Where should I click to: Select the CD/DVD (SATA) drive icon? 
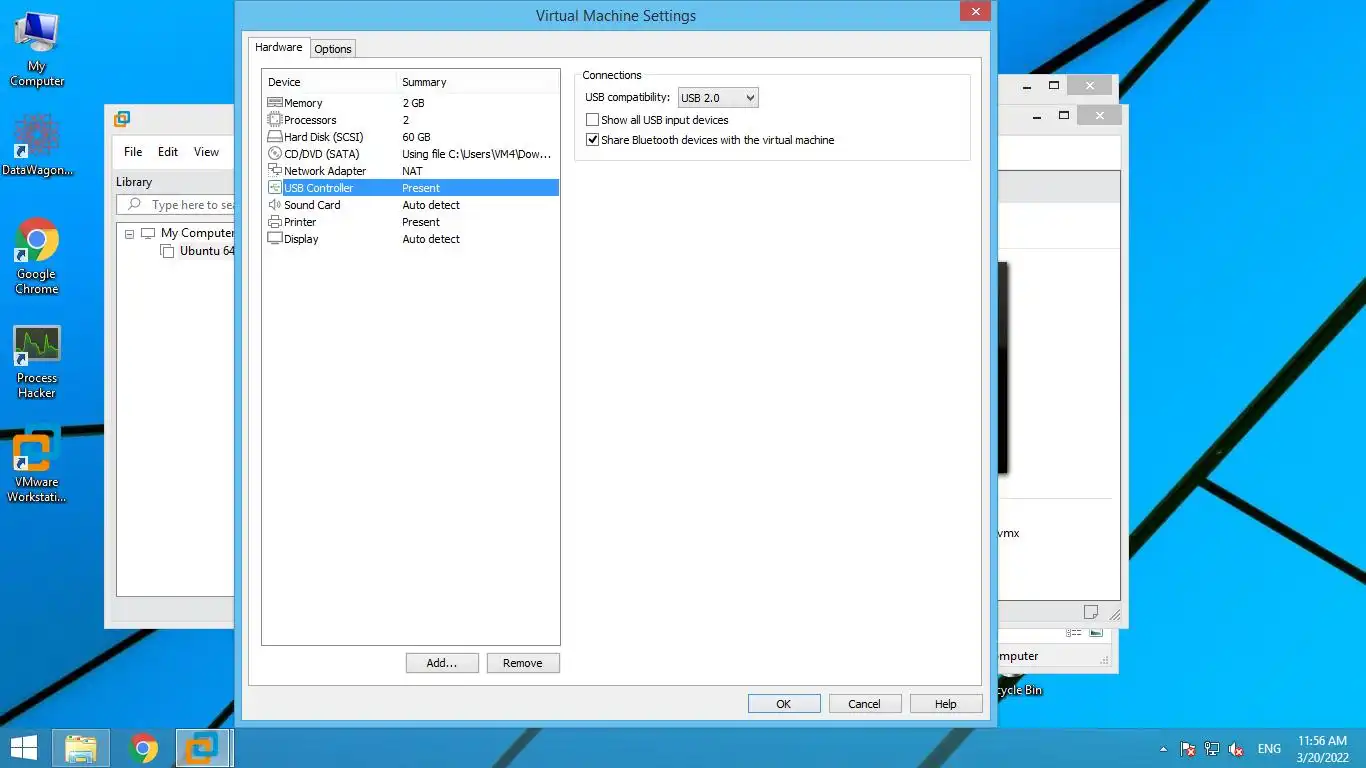pos(275,154)
